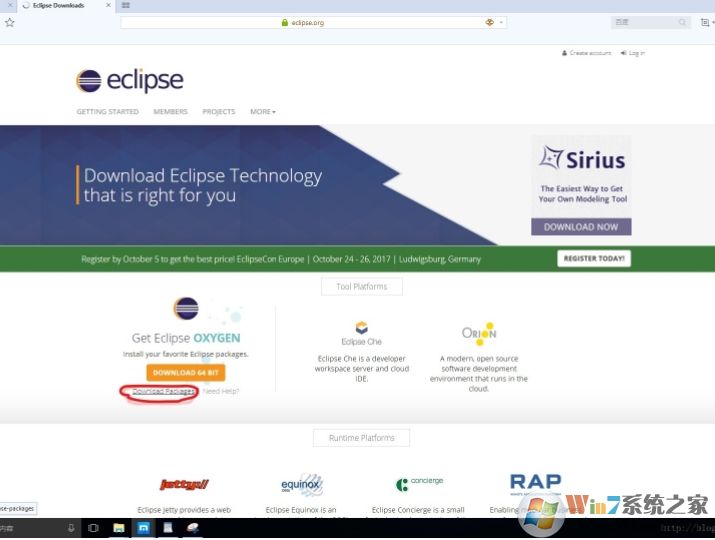This screenshot has width=715, height=540.
Task: Click the REGISTER TODAY! button
Action: click(594, 259)
